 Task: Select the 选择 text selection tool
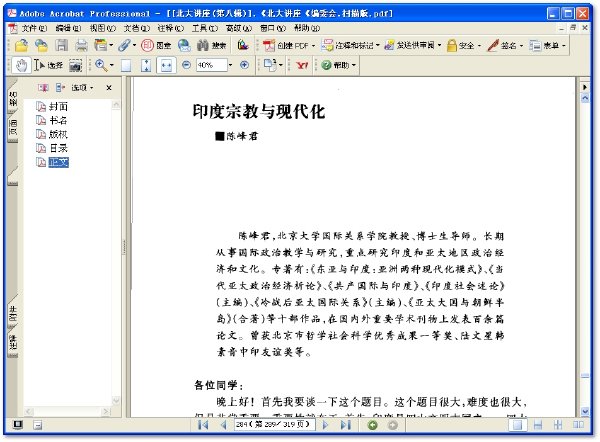pyautogui.click(x=48, y=65)
